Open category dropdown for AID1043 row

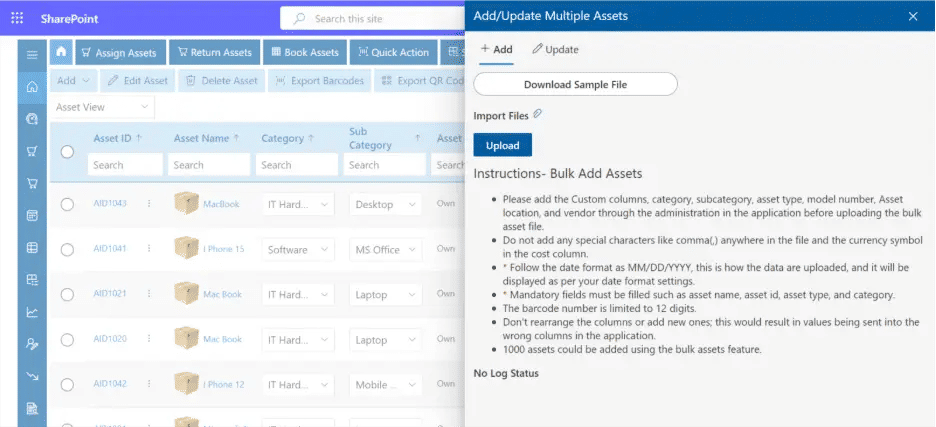298,205
